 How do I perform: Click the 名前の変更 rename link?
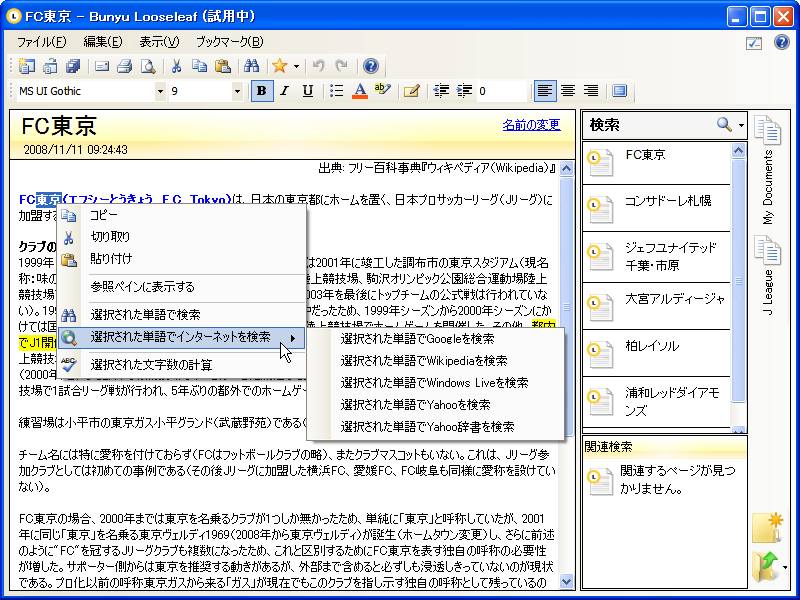click(531, 124)
